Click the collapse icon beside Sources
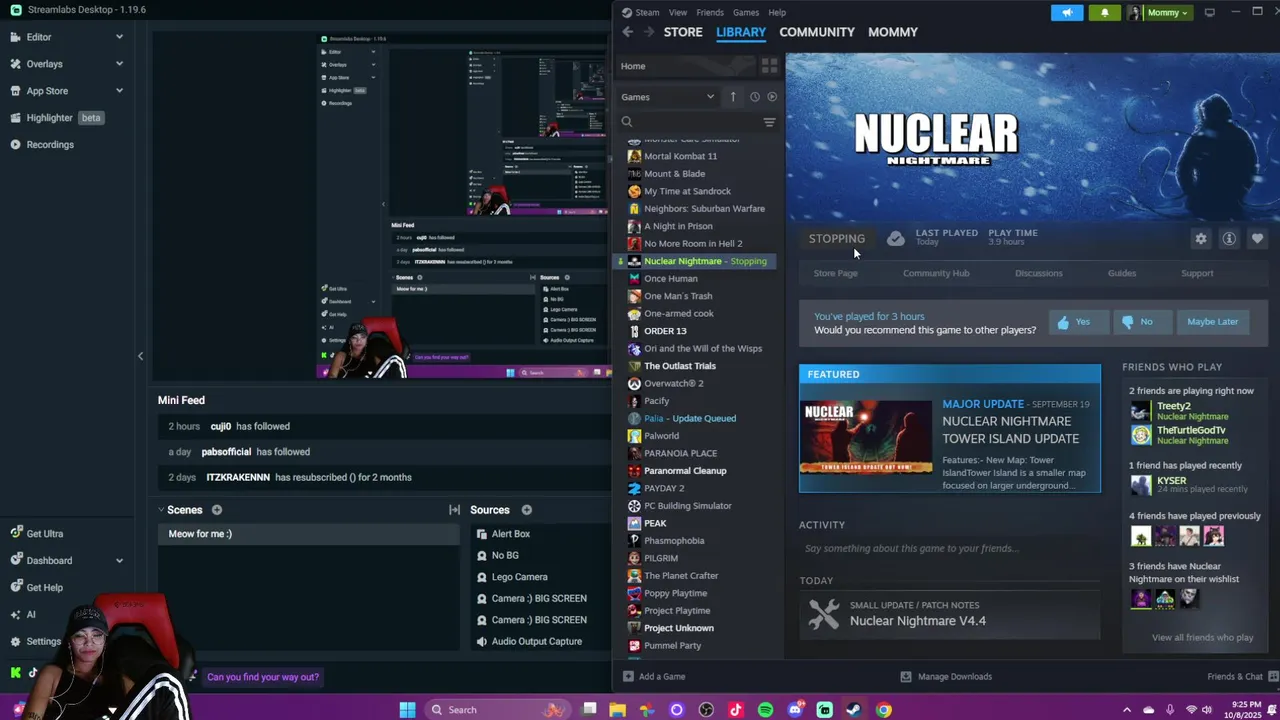Image resolution: width=1280 pixels, height=720 pixels. point(454,510)
